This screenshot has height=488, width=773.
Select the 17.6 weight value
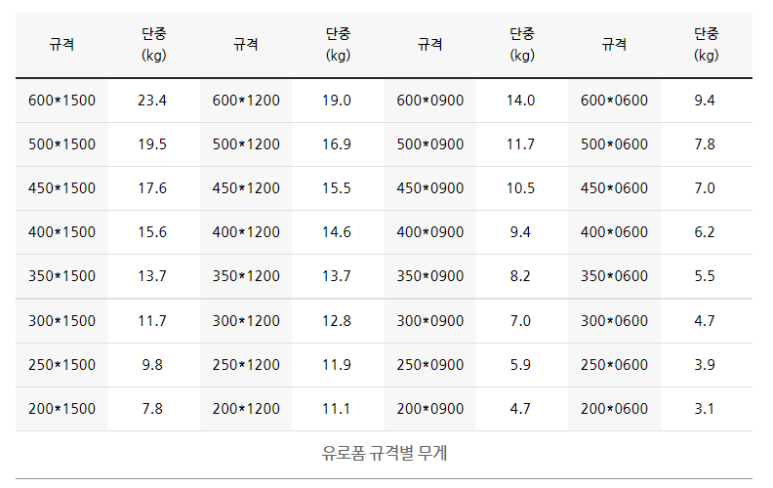coord(152,188)
